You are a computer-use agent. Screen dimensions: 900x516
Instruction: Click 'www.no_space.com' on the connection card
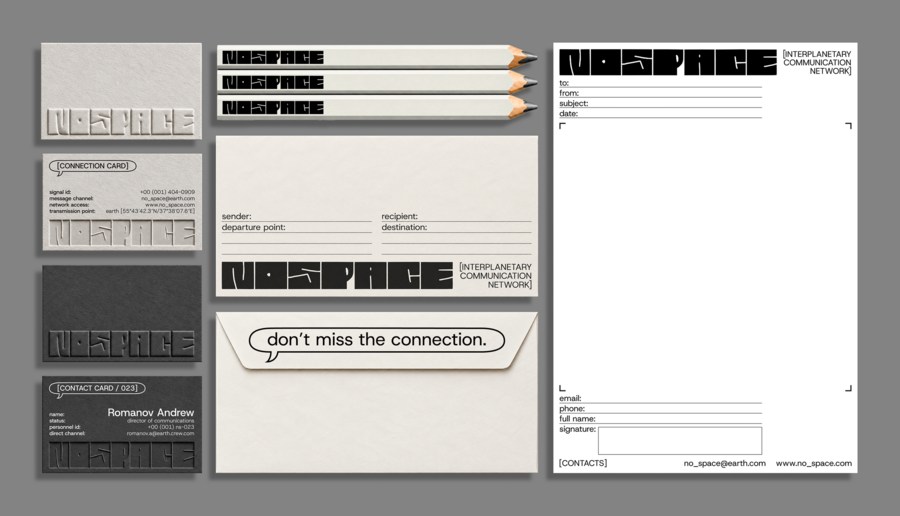tap(170, 205)
